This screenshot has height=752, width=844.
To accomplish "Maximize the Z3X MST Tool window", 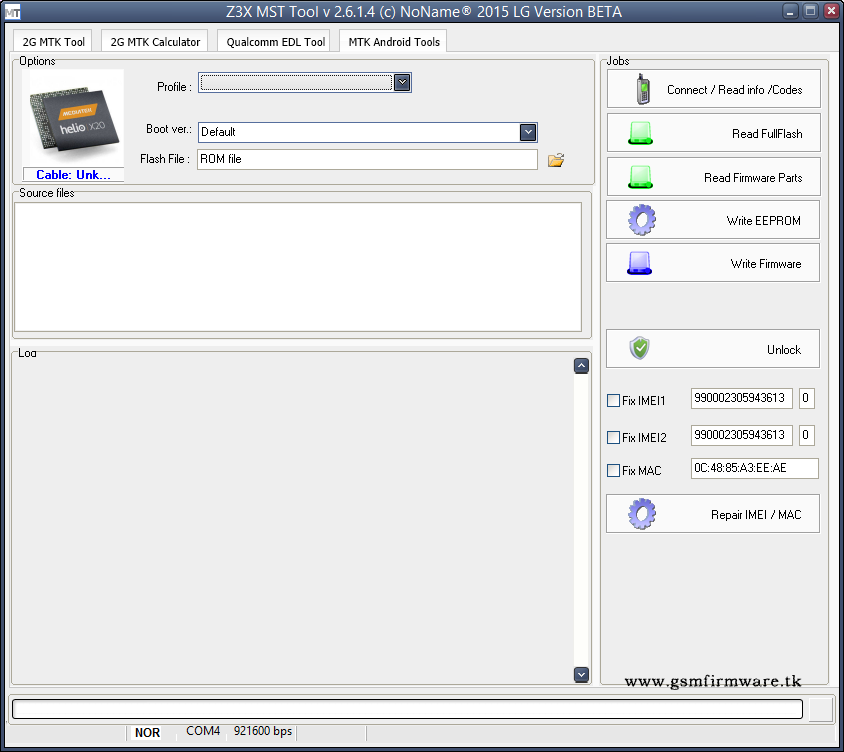I will point(810,11).
